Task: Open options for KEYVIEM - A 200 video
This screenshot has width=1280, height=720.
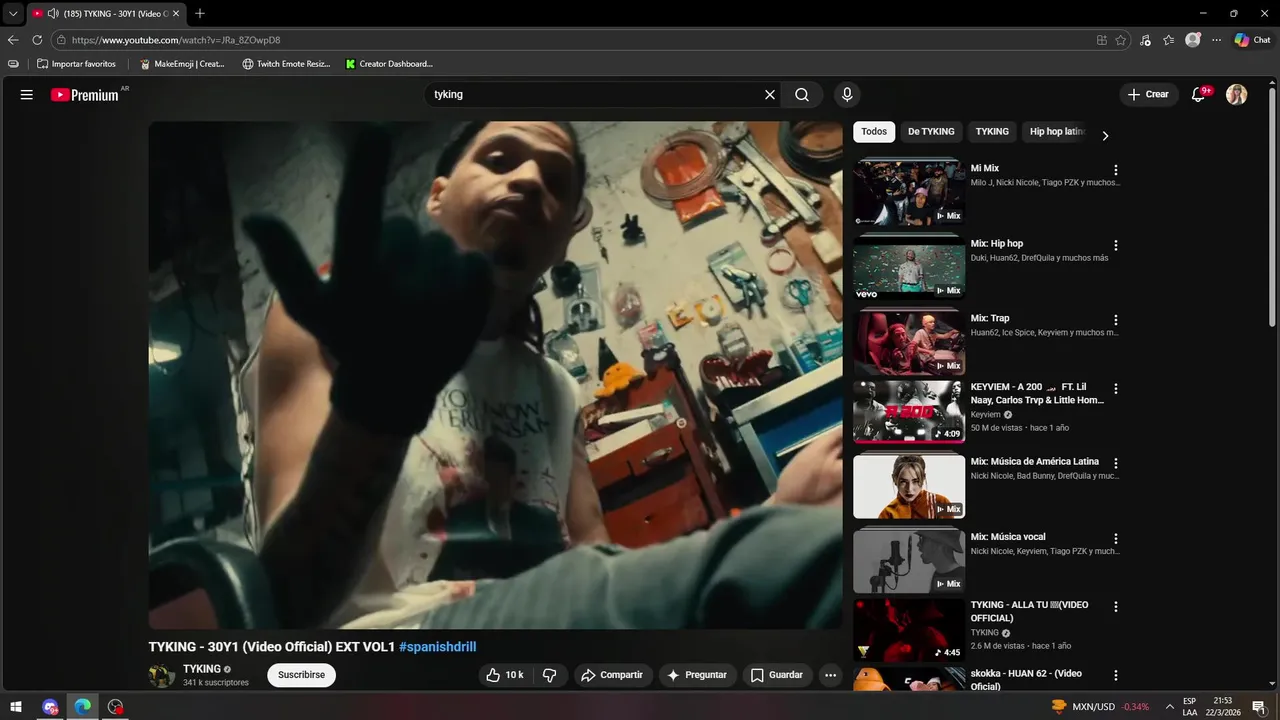Action: [x=1116, y=388]
